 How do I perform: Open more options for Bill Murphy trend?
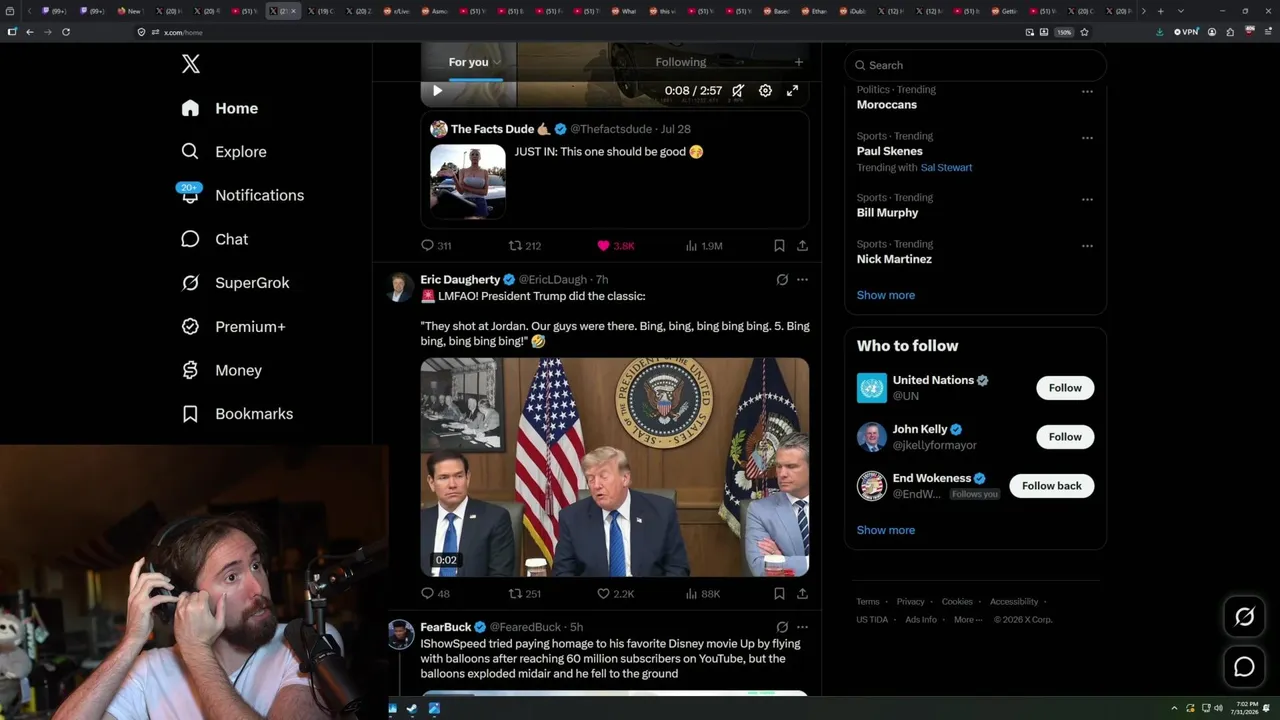click(1087, 199)
